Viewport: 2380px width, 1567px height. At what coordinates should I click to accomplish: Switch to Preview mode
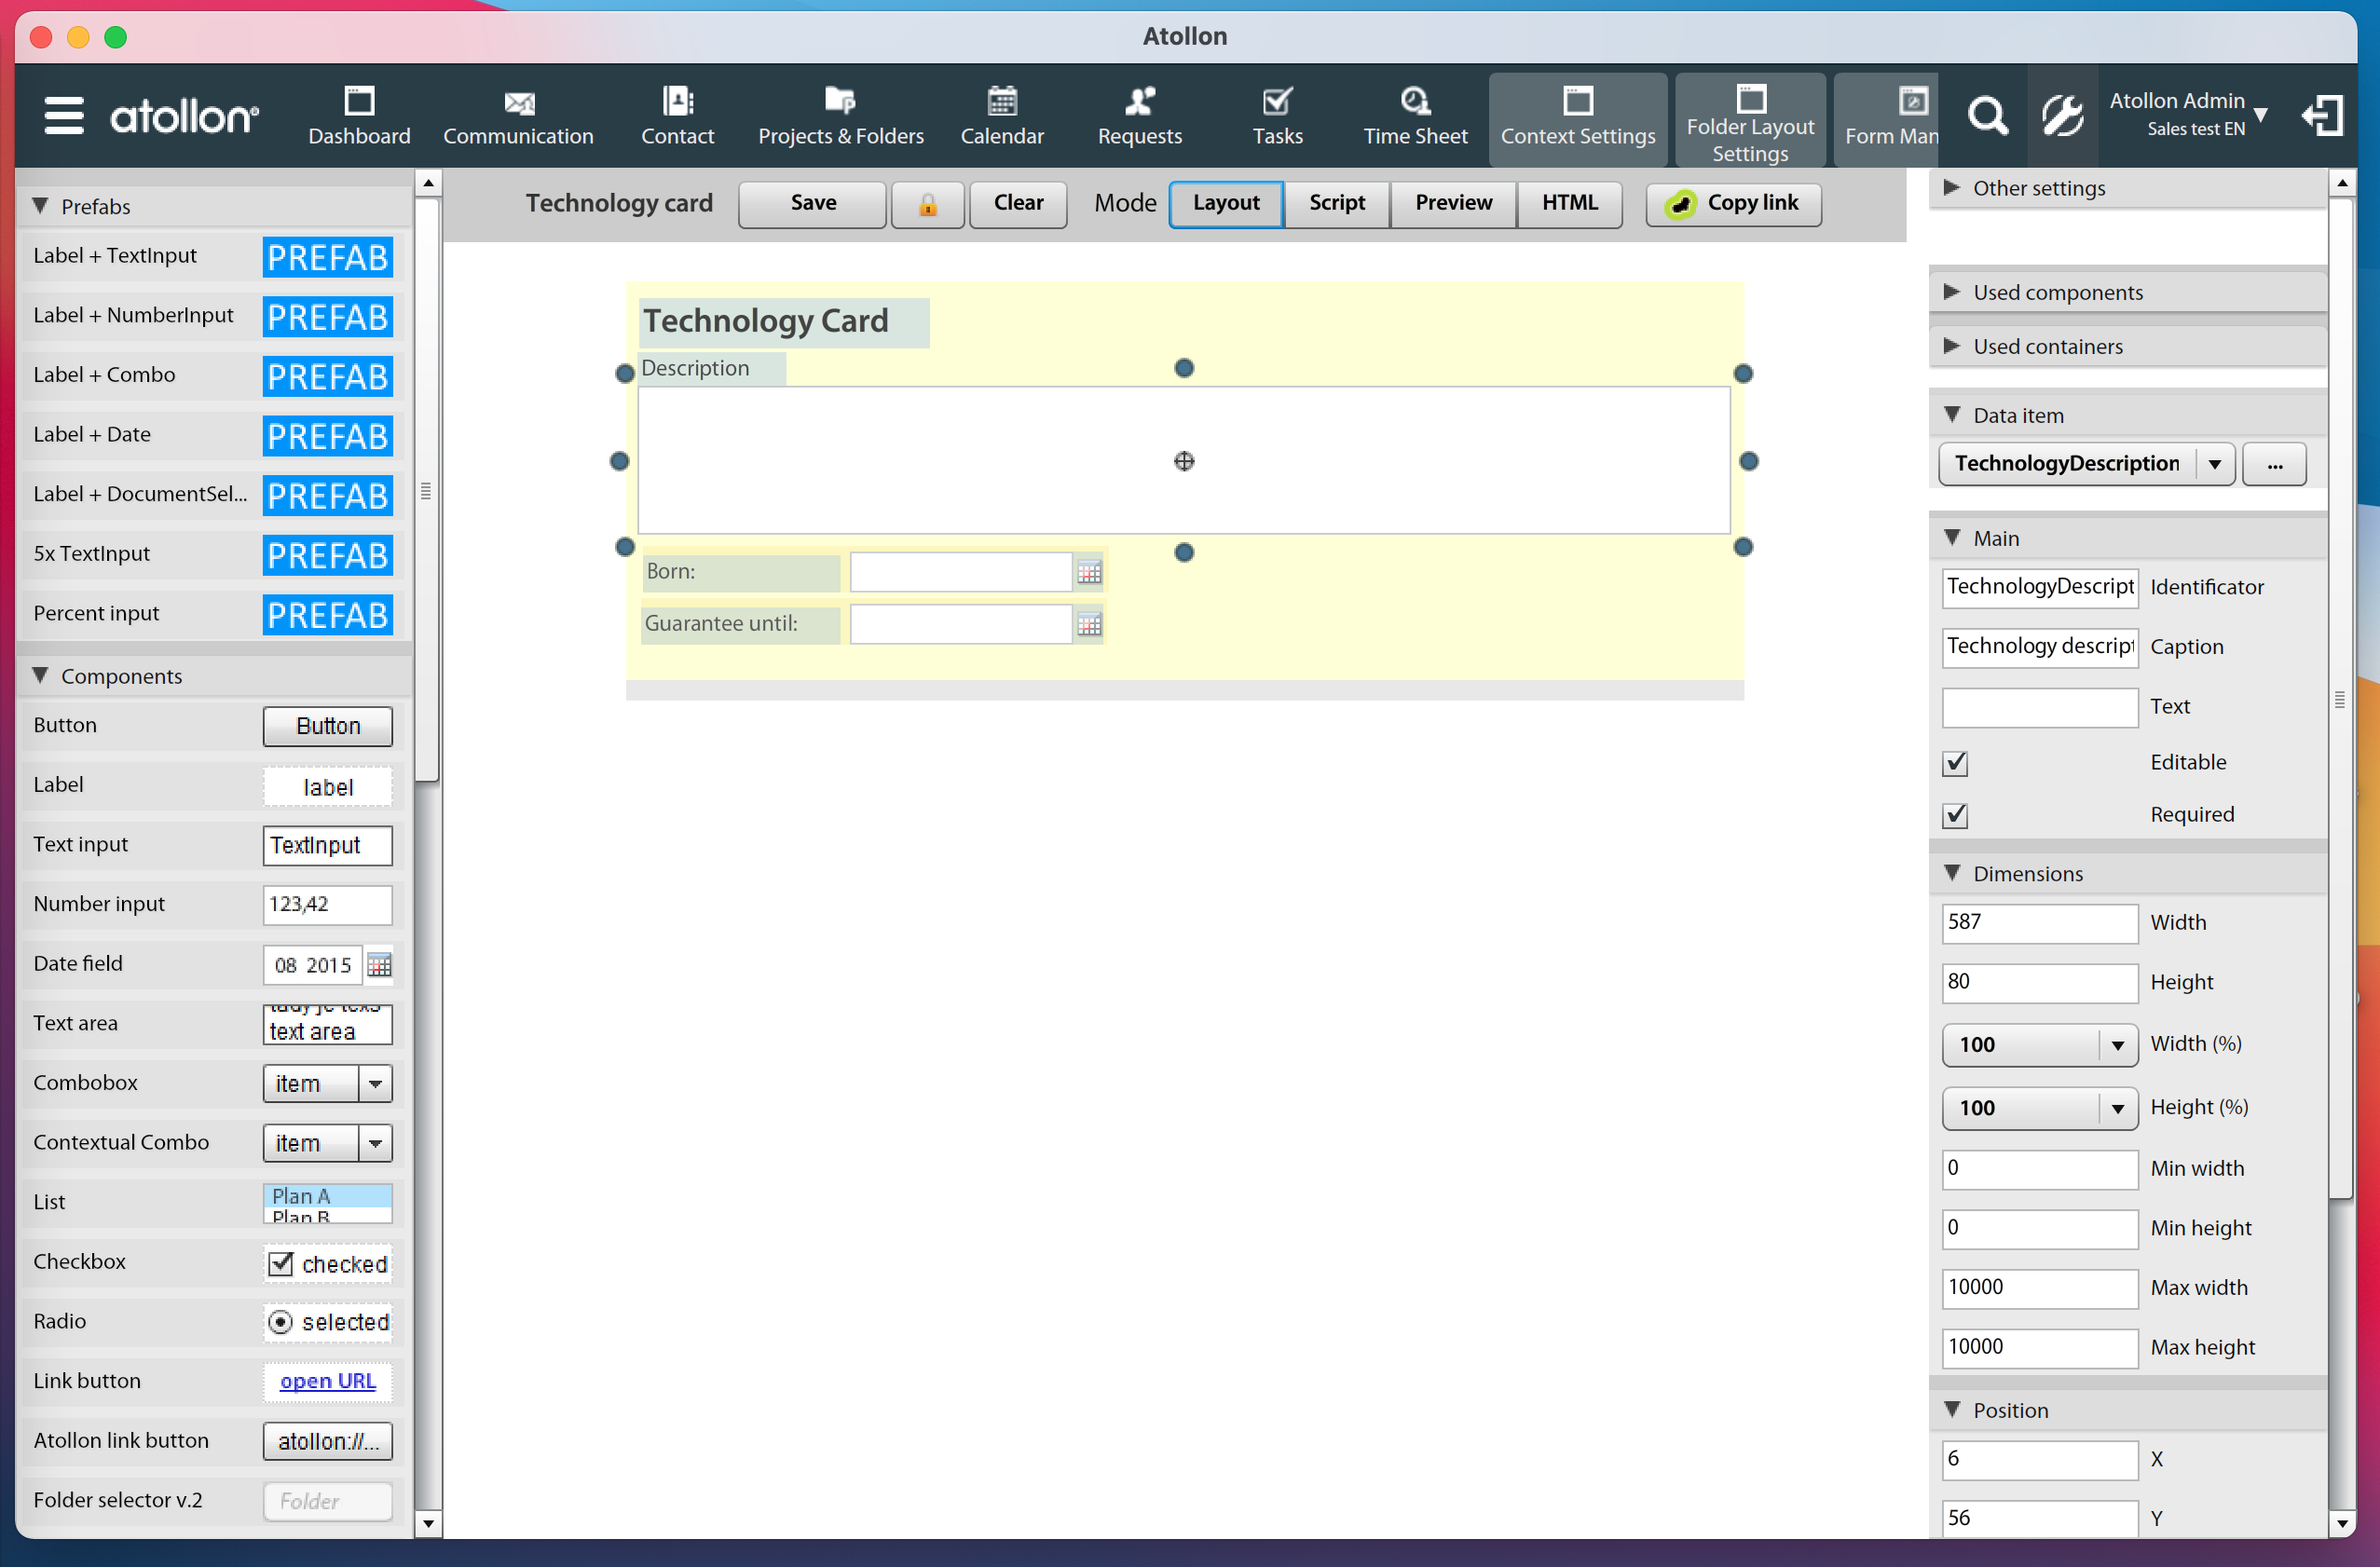click(x=1452, y=203)
